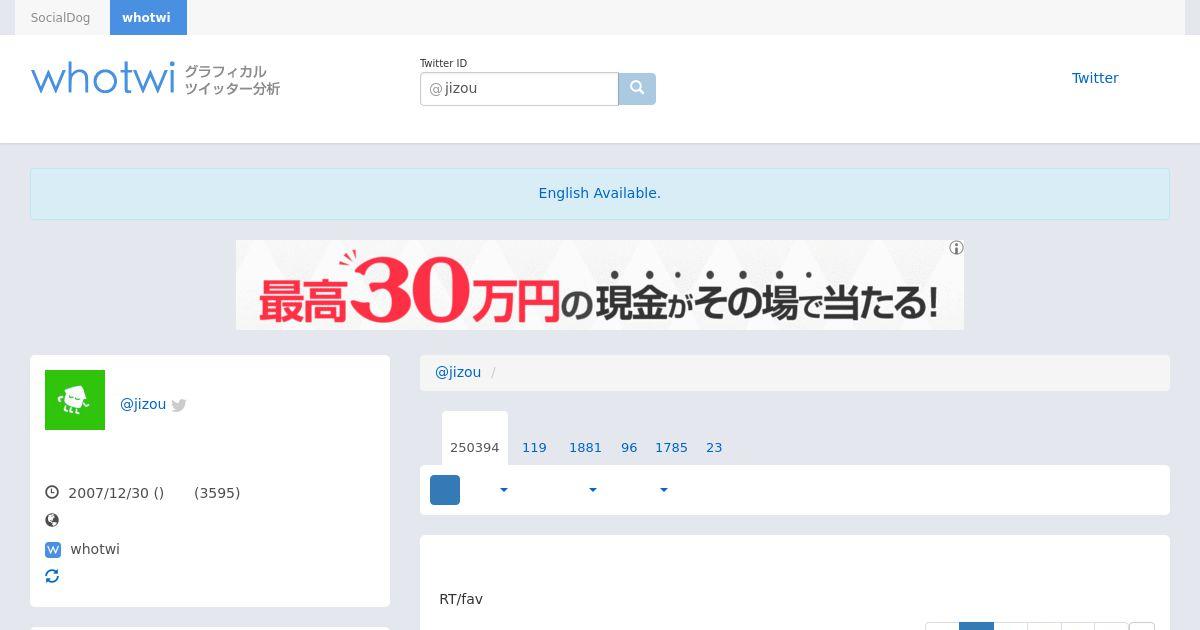Click the clock icon beside 2007/12/30
Viewport: 1200px width, 630px height.
[52, 492]
